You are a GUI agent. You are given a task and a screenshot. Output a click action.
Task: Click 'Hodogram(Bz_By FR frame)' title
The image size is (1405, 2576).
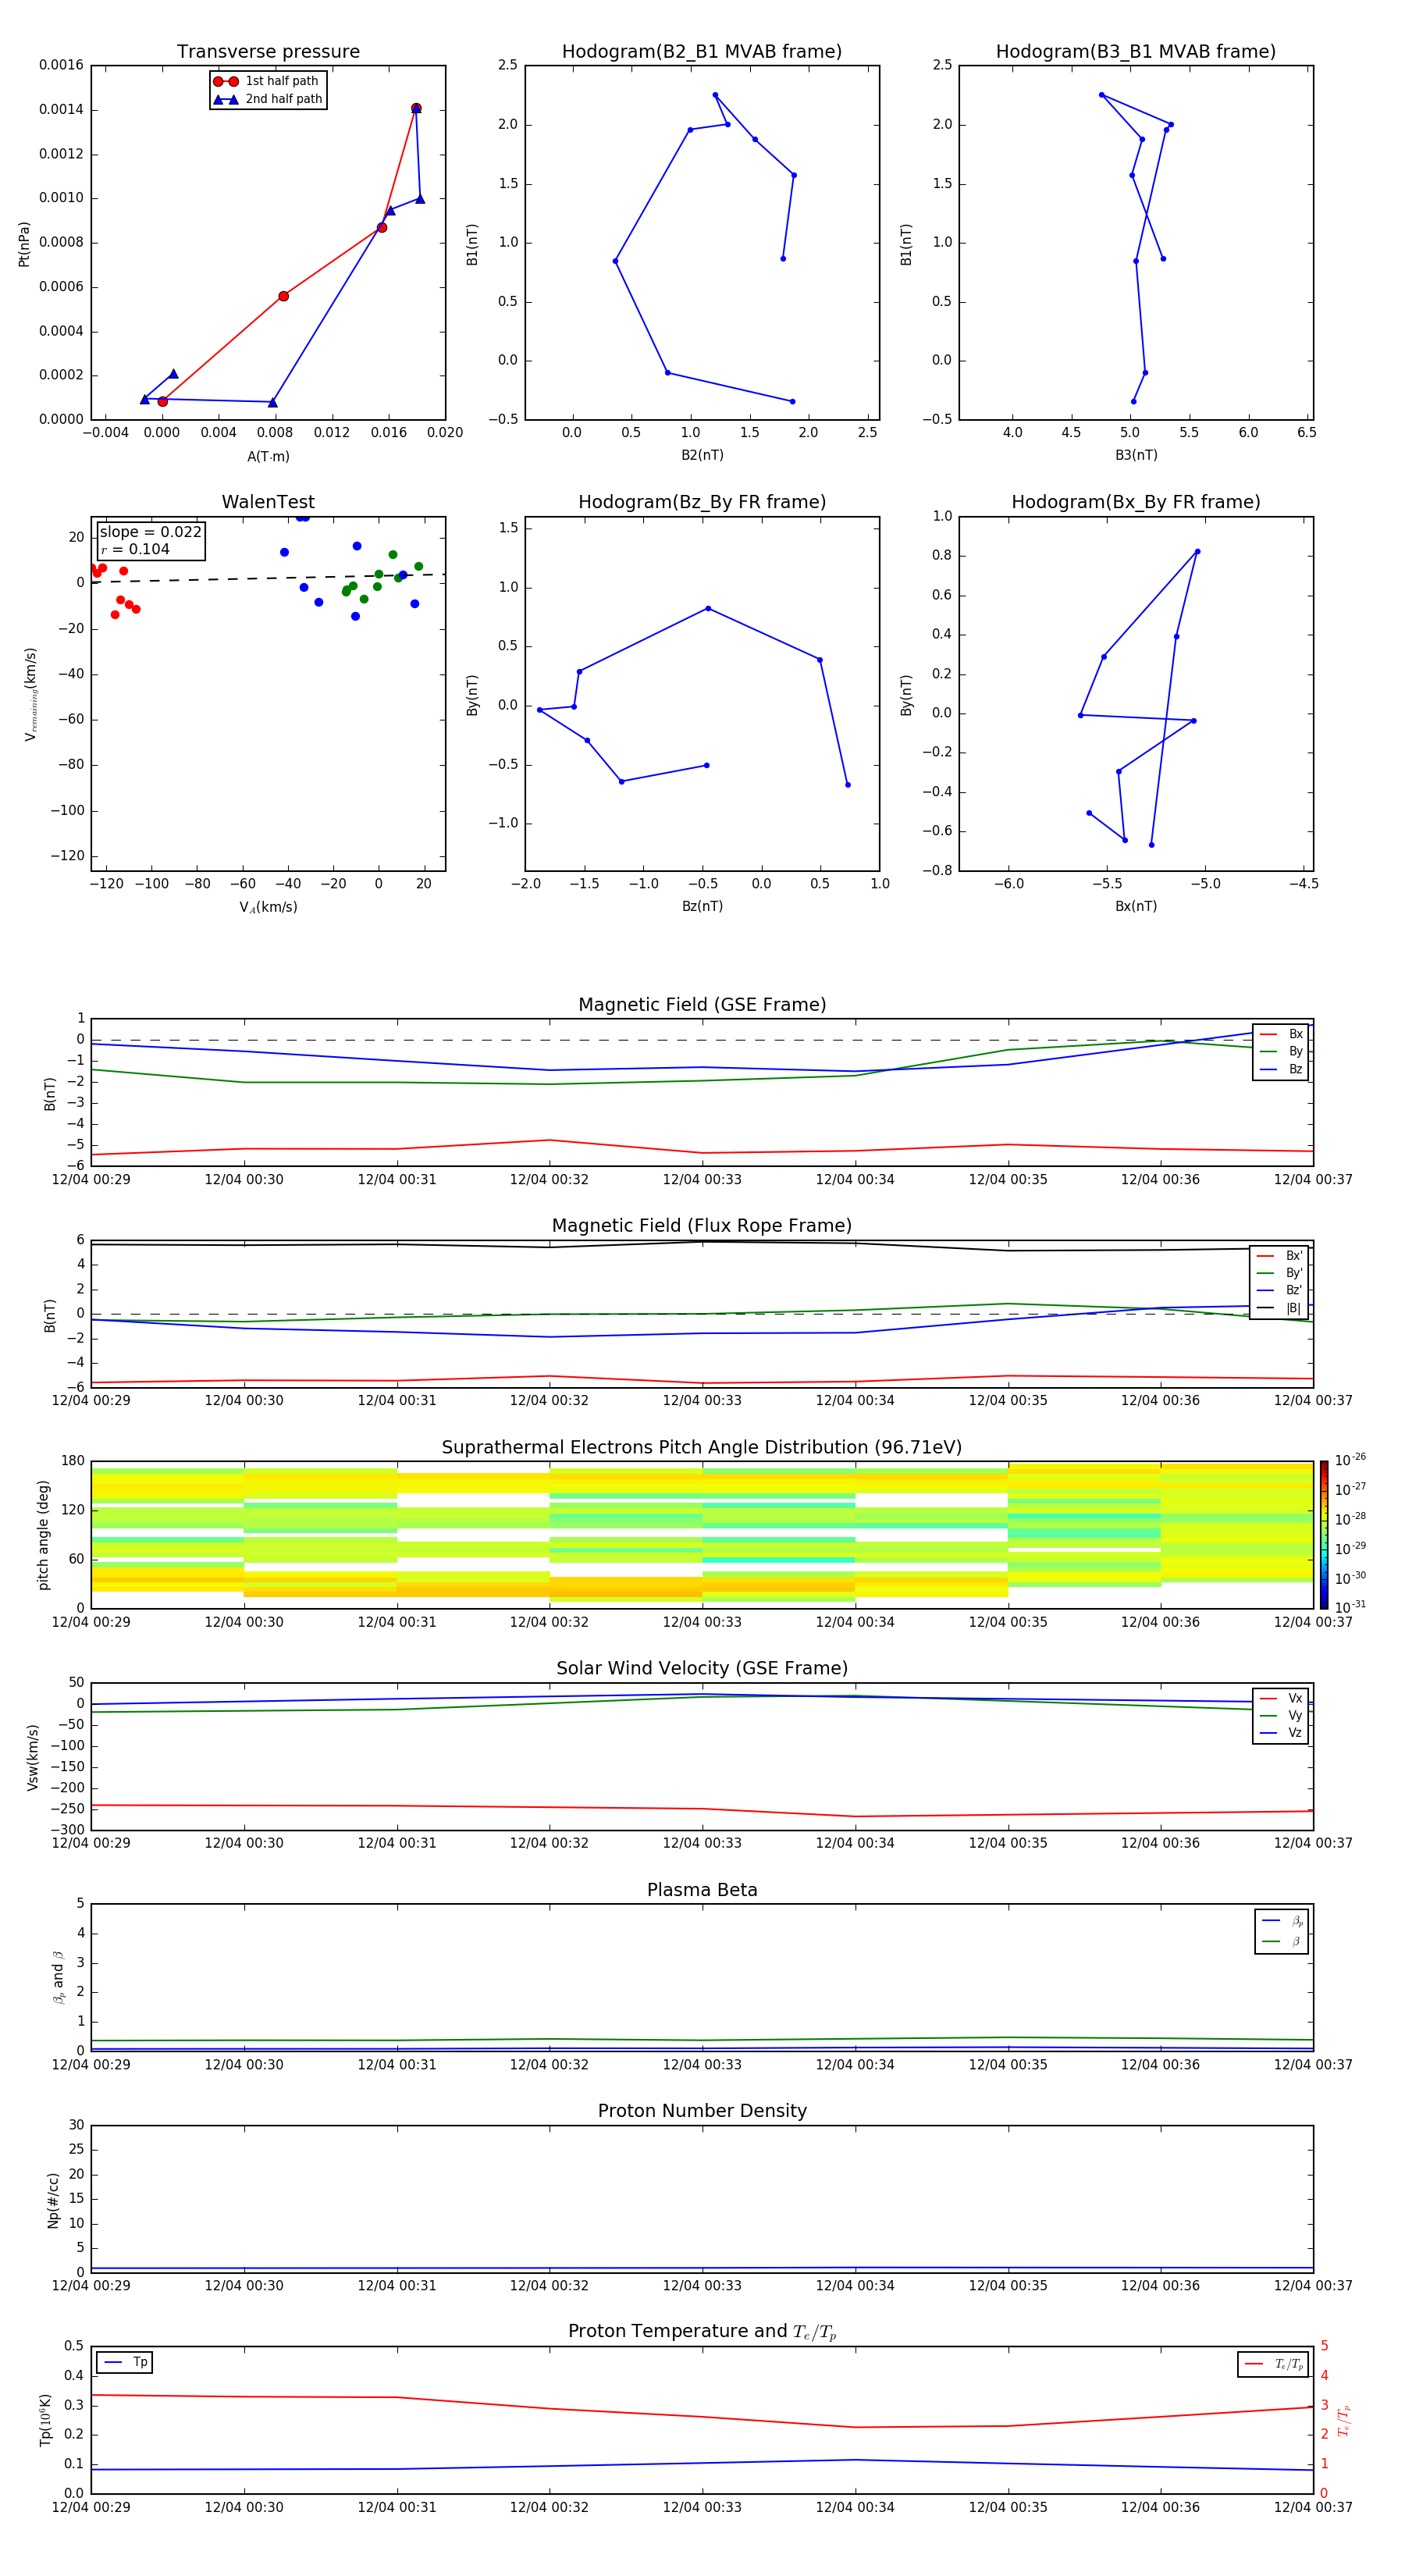[x=702, y=502]
